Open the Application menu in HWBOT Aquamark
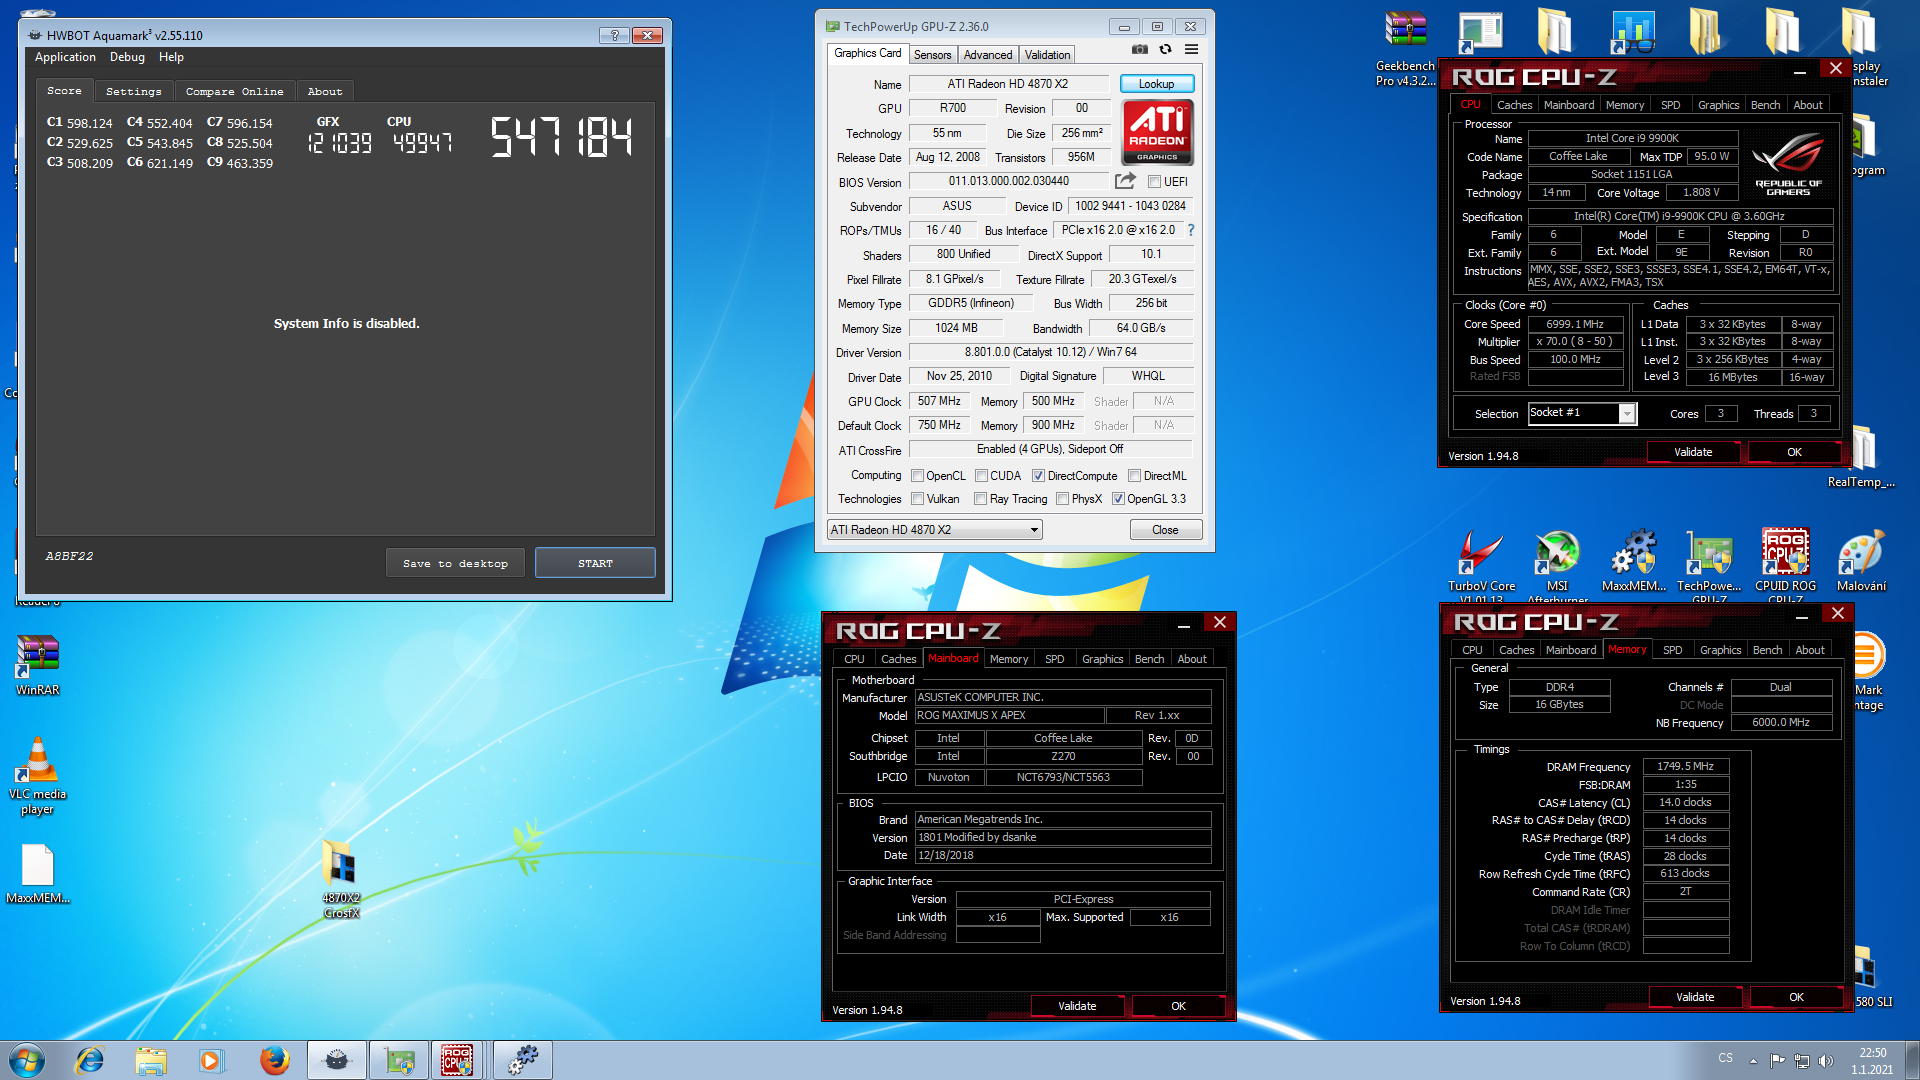This screenshot has height=1080, width=1920. [65, 57]
